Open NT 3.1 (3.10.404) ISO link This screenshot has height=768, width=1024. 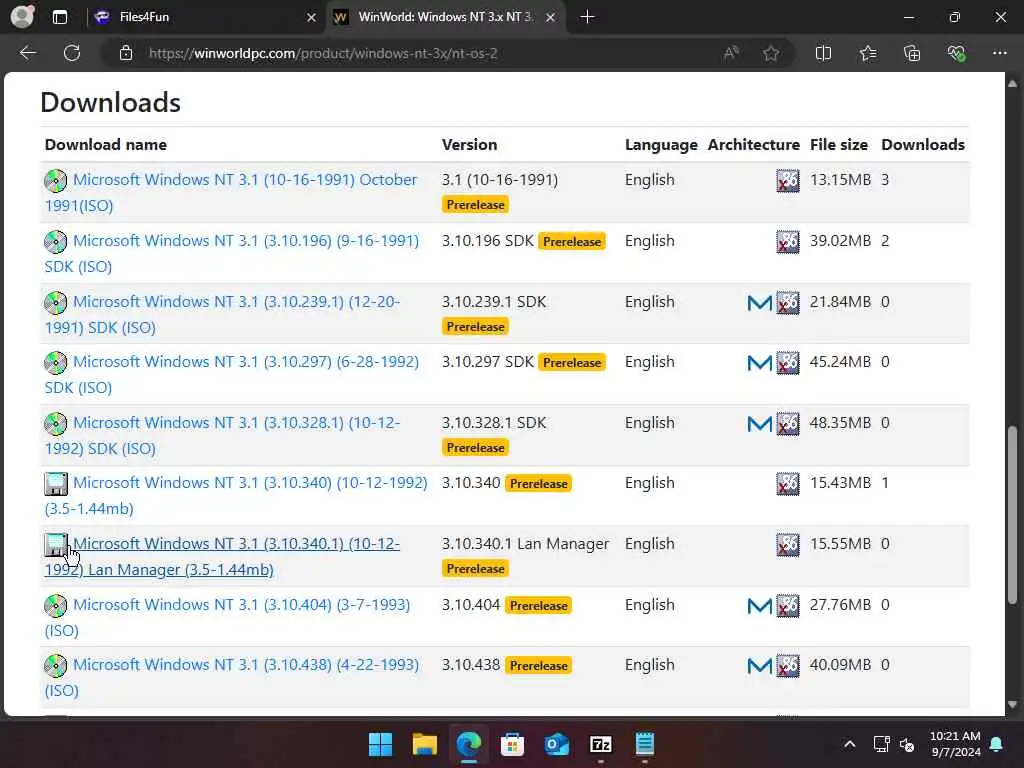[x=227, y=617]
